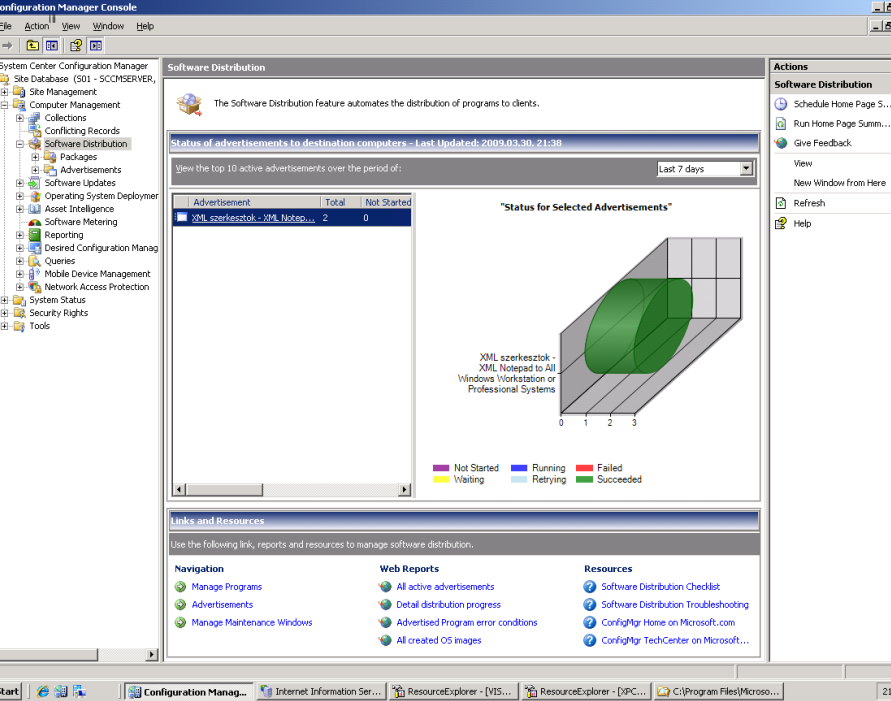Click the Start button
Viewport: 891px width, 701px height.
[x=10, y=691]
